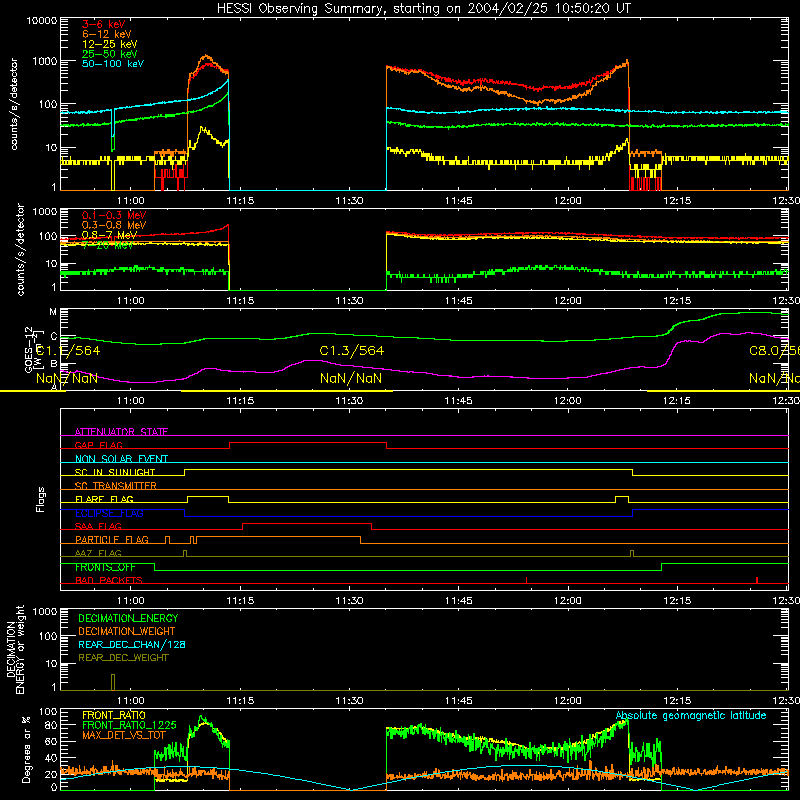Click the yellow FRONT_RATIO legend label
Viewport: 800px width, 800px height.
coord(114,715)
